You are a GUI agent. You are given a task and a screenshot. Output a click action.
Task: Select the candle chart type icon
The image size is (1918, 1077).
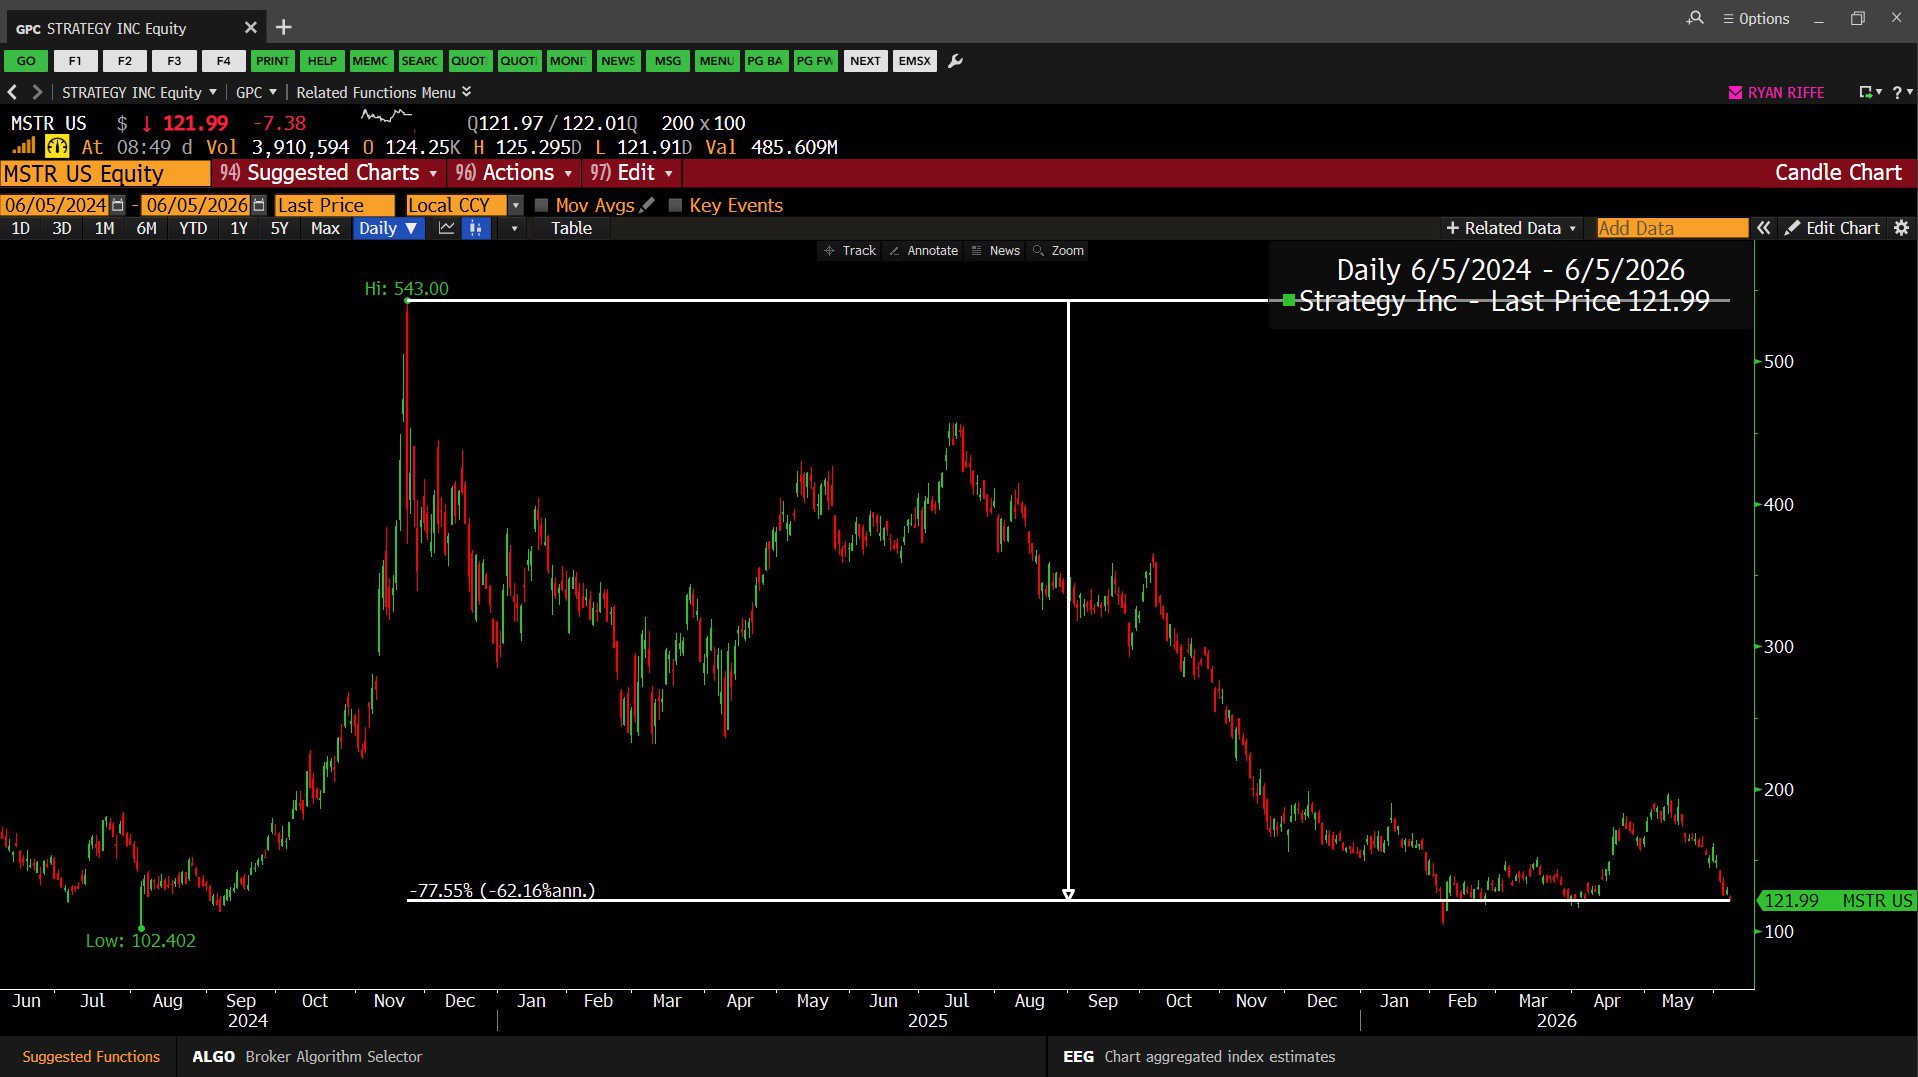[476, 228]
